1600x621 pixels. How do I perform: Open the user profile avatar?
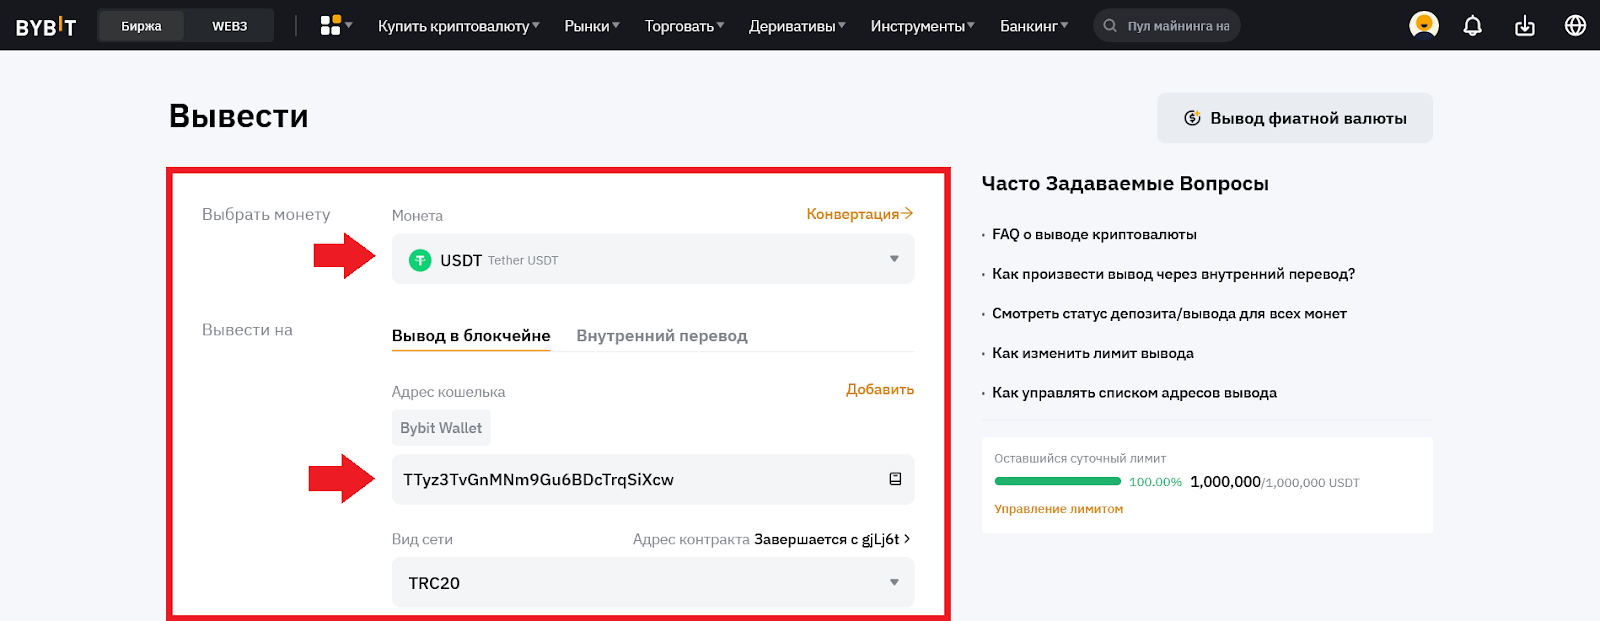pyautogui.click(x=1424, y=25)
